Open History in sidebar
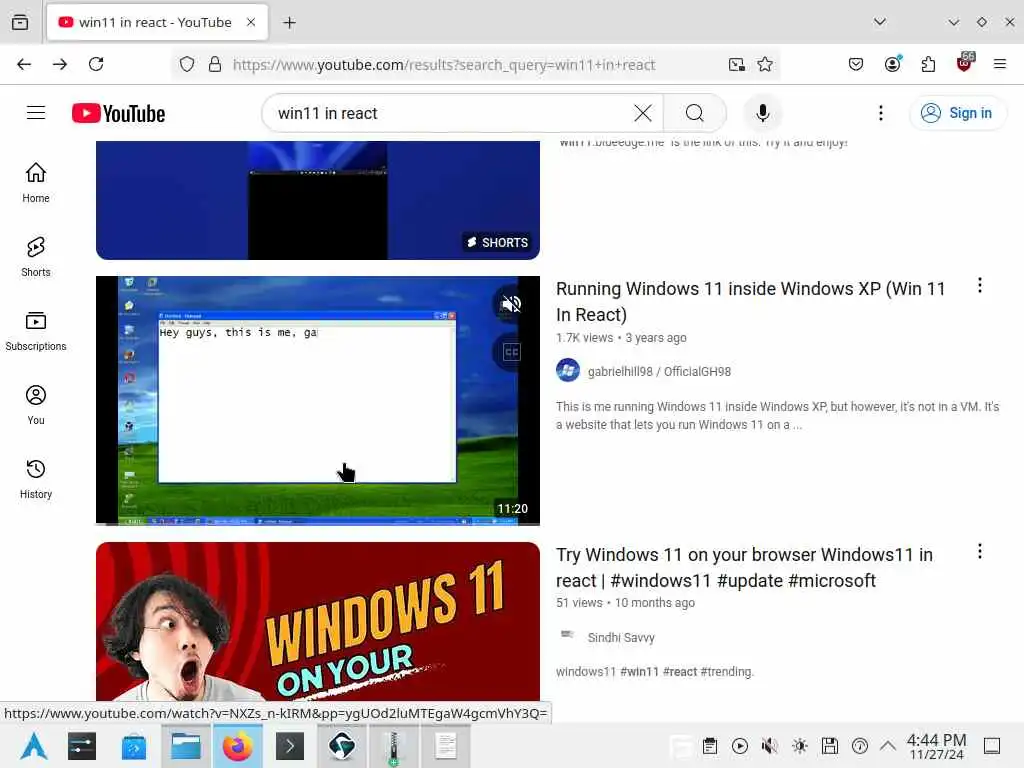 [x=36, y=479]
